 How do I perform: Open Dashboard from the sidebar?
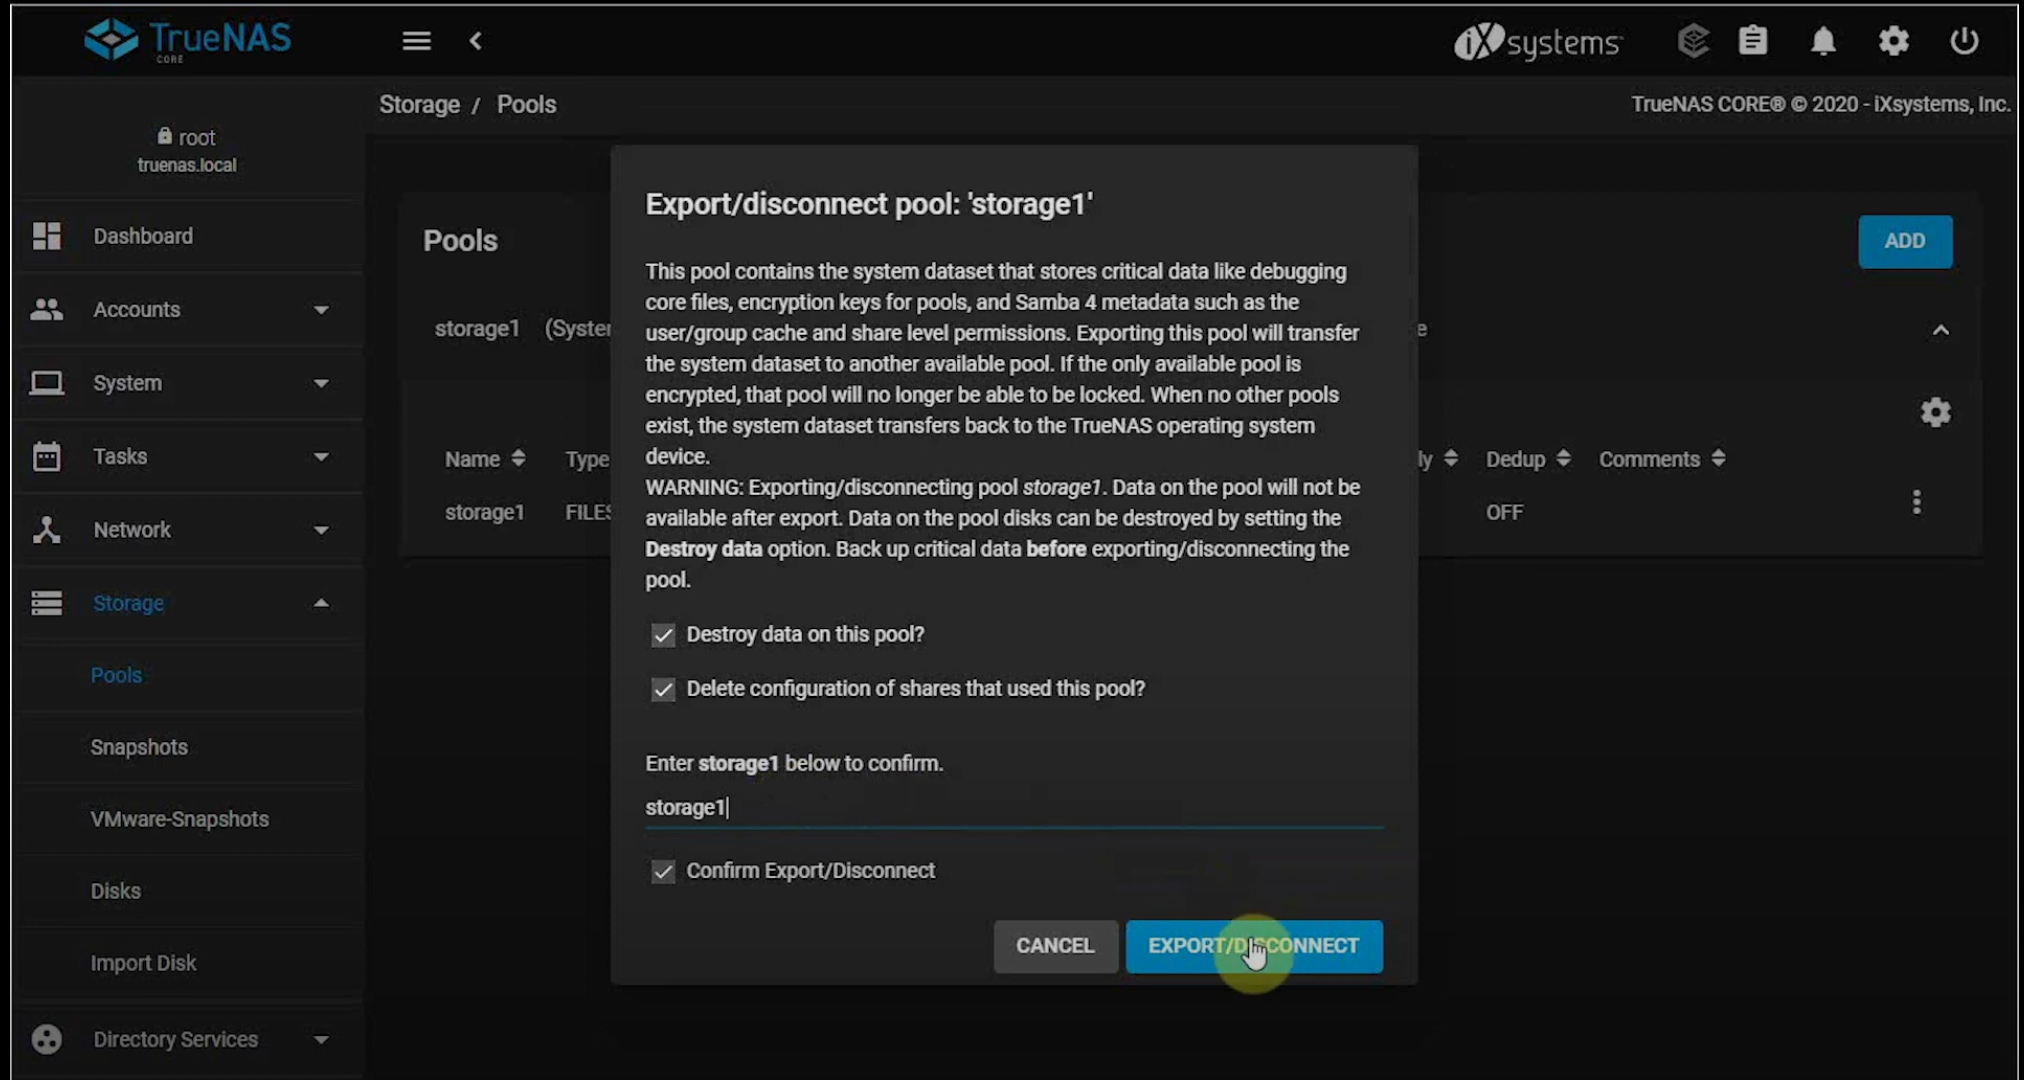143,236
